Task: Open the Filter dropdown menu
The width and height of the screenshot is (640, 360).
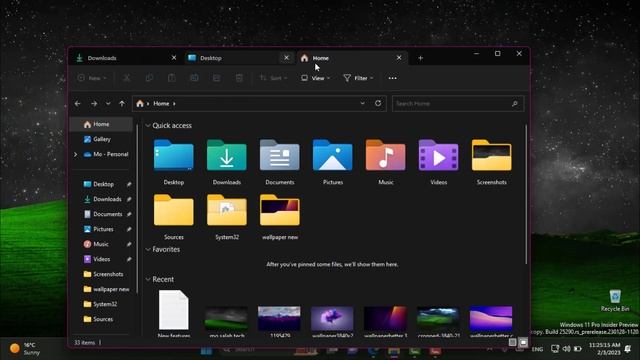Action: click(x=358, y=78)
